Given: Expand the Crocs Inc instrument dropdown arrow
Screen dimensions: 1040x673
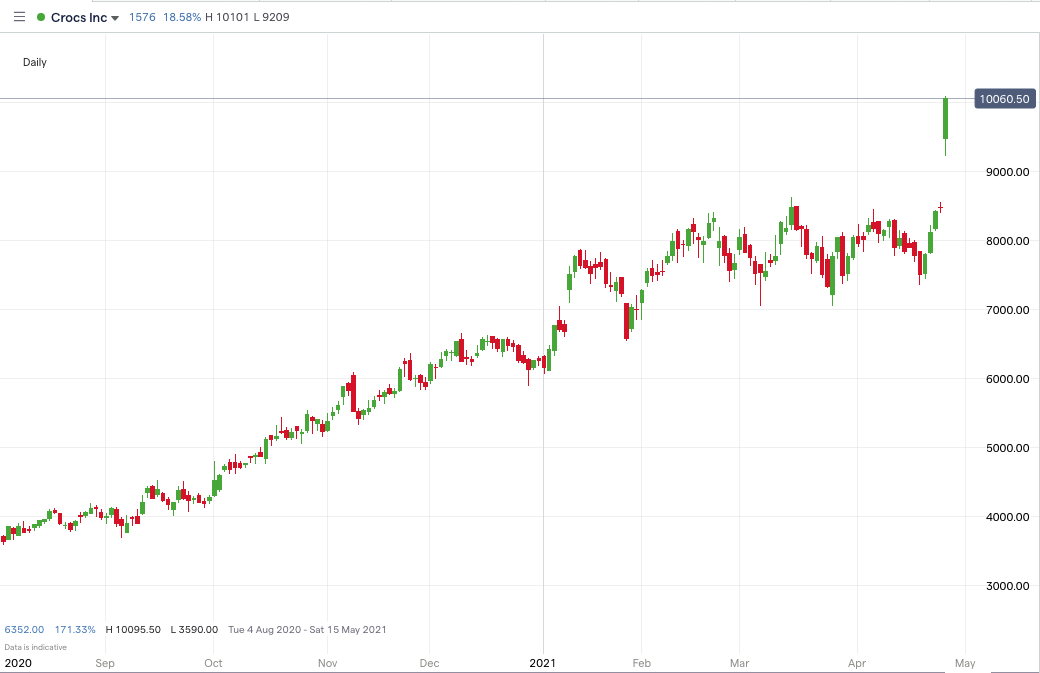Looking at the screenshot, I should [x=115, y=18].
